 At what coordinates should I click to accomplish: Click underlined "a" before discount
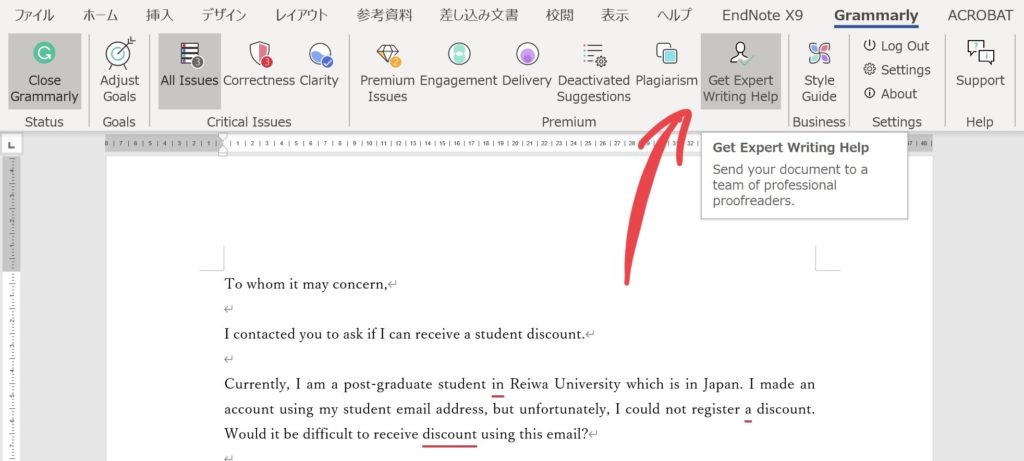[x=748, y=409]
